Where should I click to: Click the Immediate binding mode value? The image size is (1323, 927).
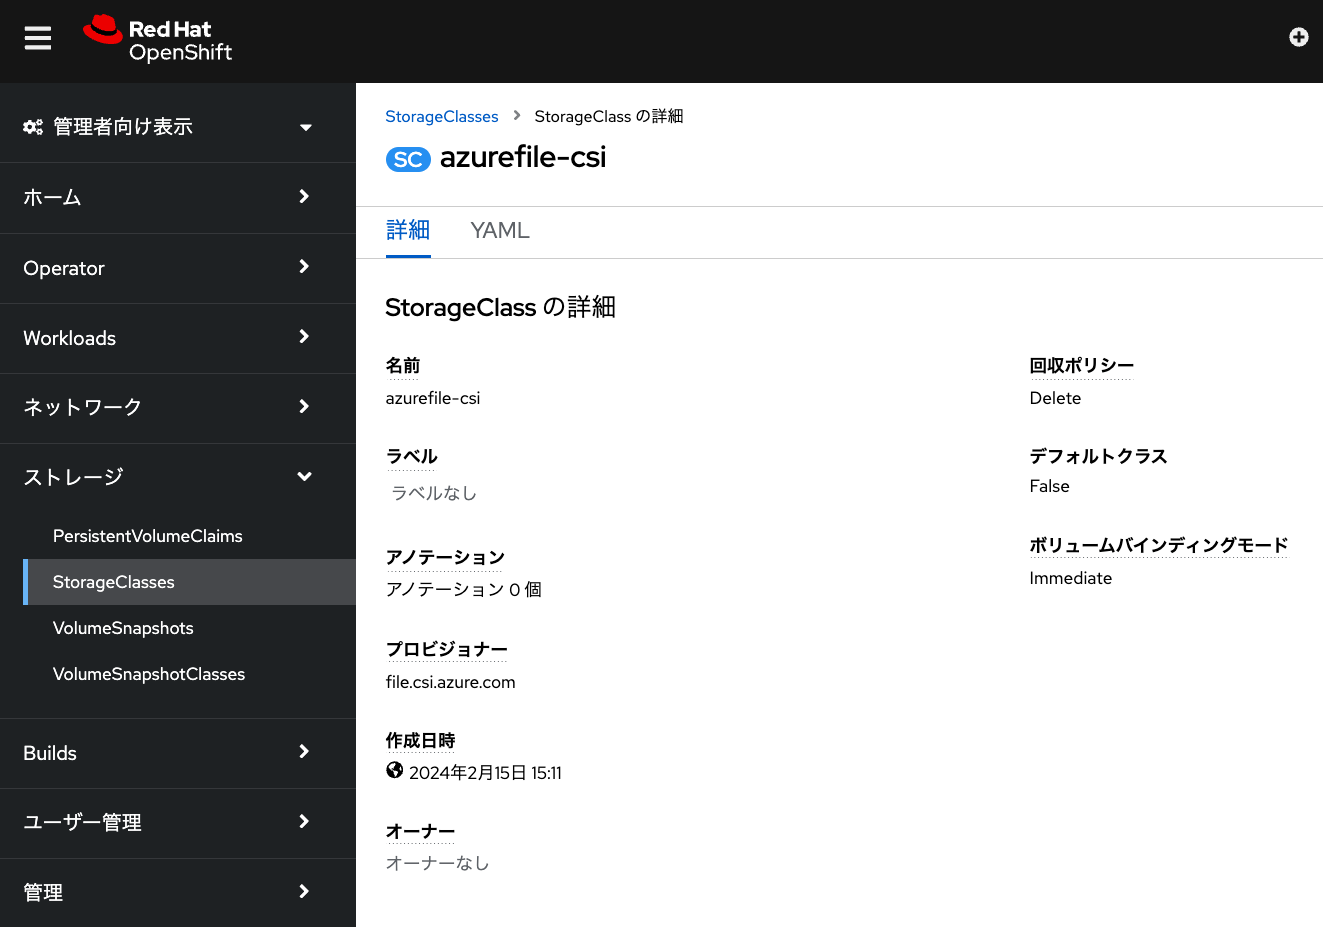point(1071,578)
